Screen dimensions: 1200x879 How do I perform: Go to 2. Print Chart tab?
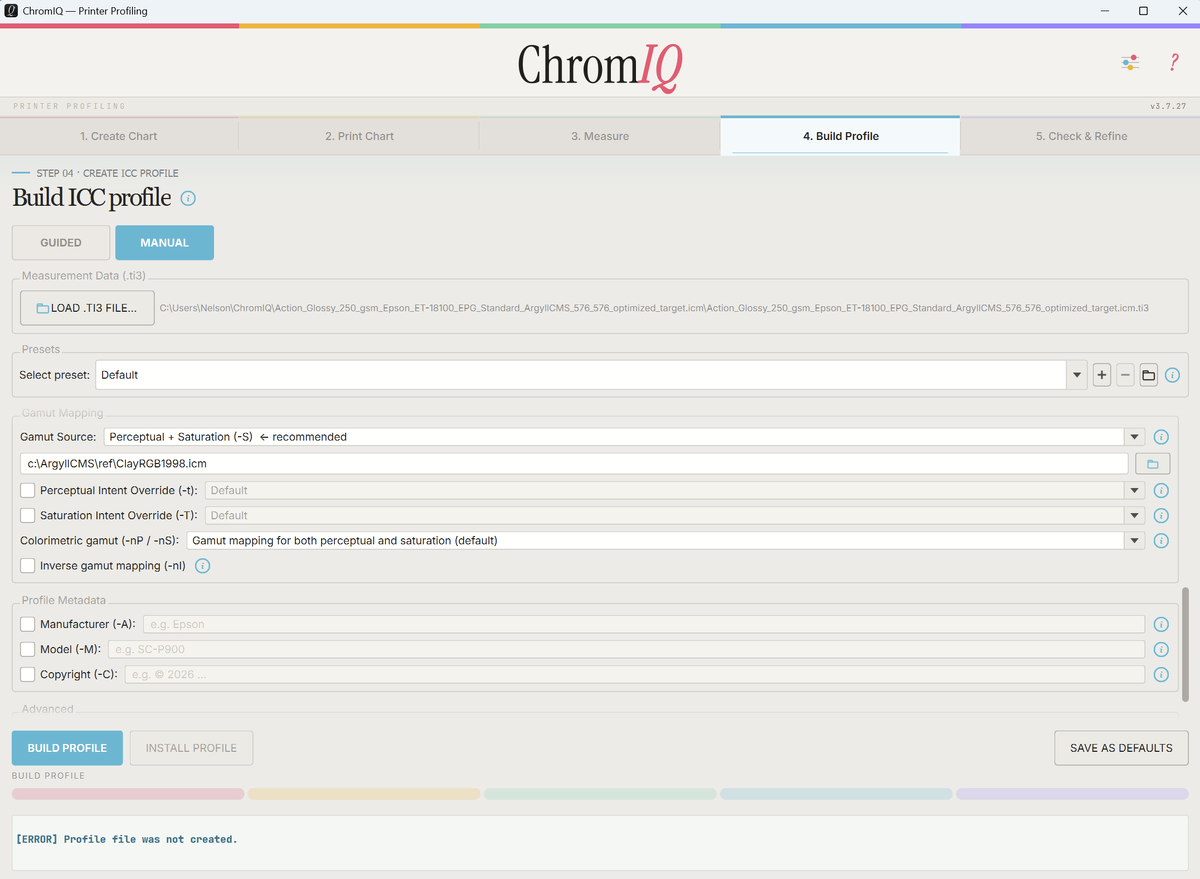tap(359, 136)
